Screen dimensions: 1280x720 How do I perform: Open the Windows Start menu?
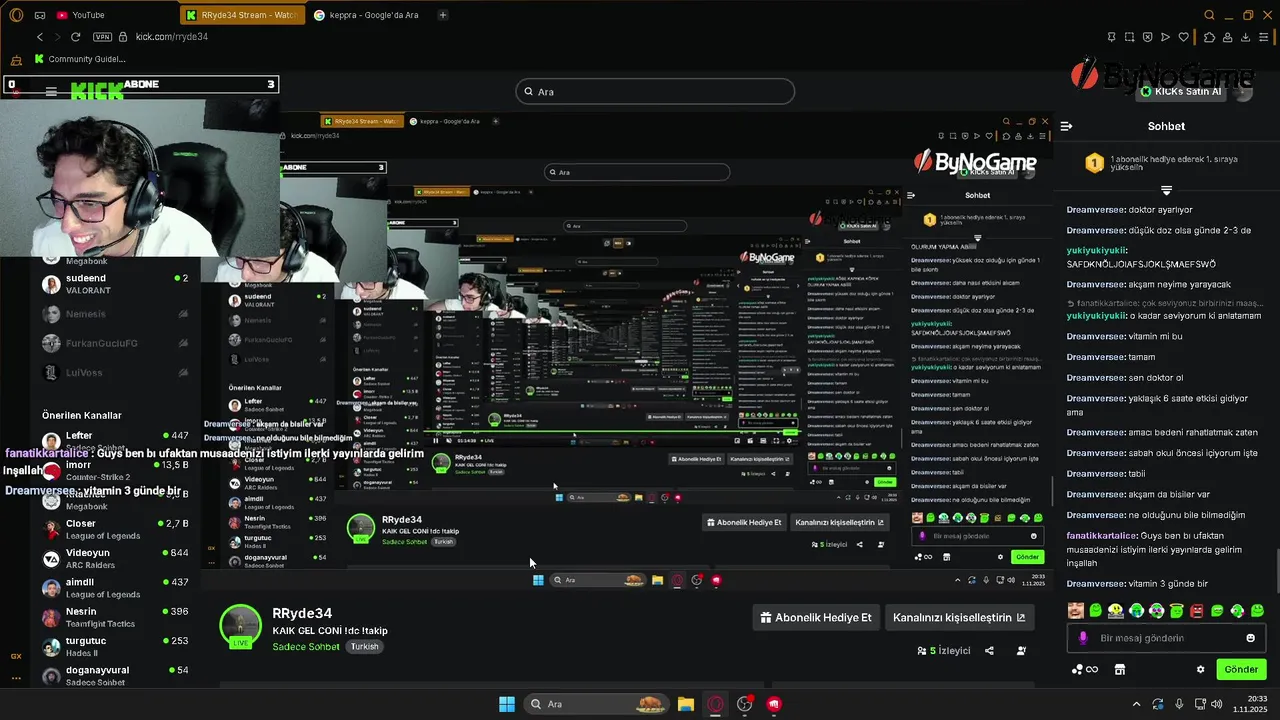pyautogui.click(x=507, y=704)
